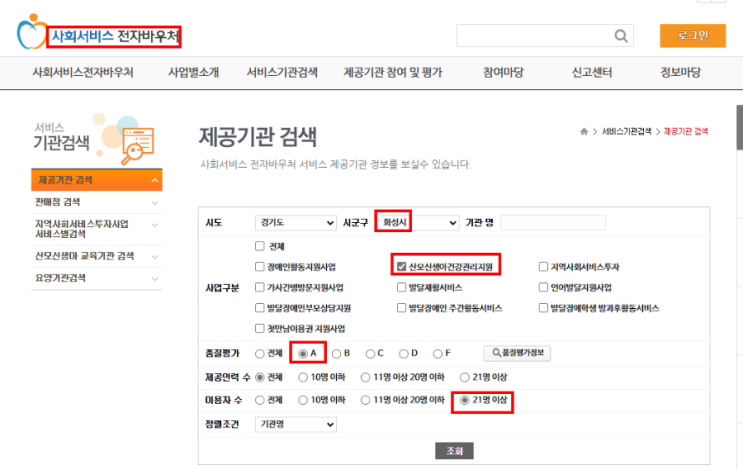Screen dimensions: 743x470
Task: Open 정보마당 menu
Action: [x=680, y=72]
